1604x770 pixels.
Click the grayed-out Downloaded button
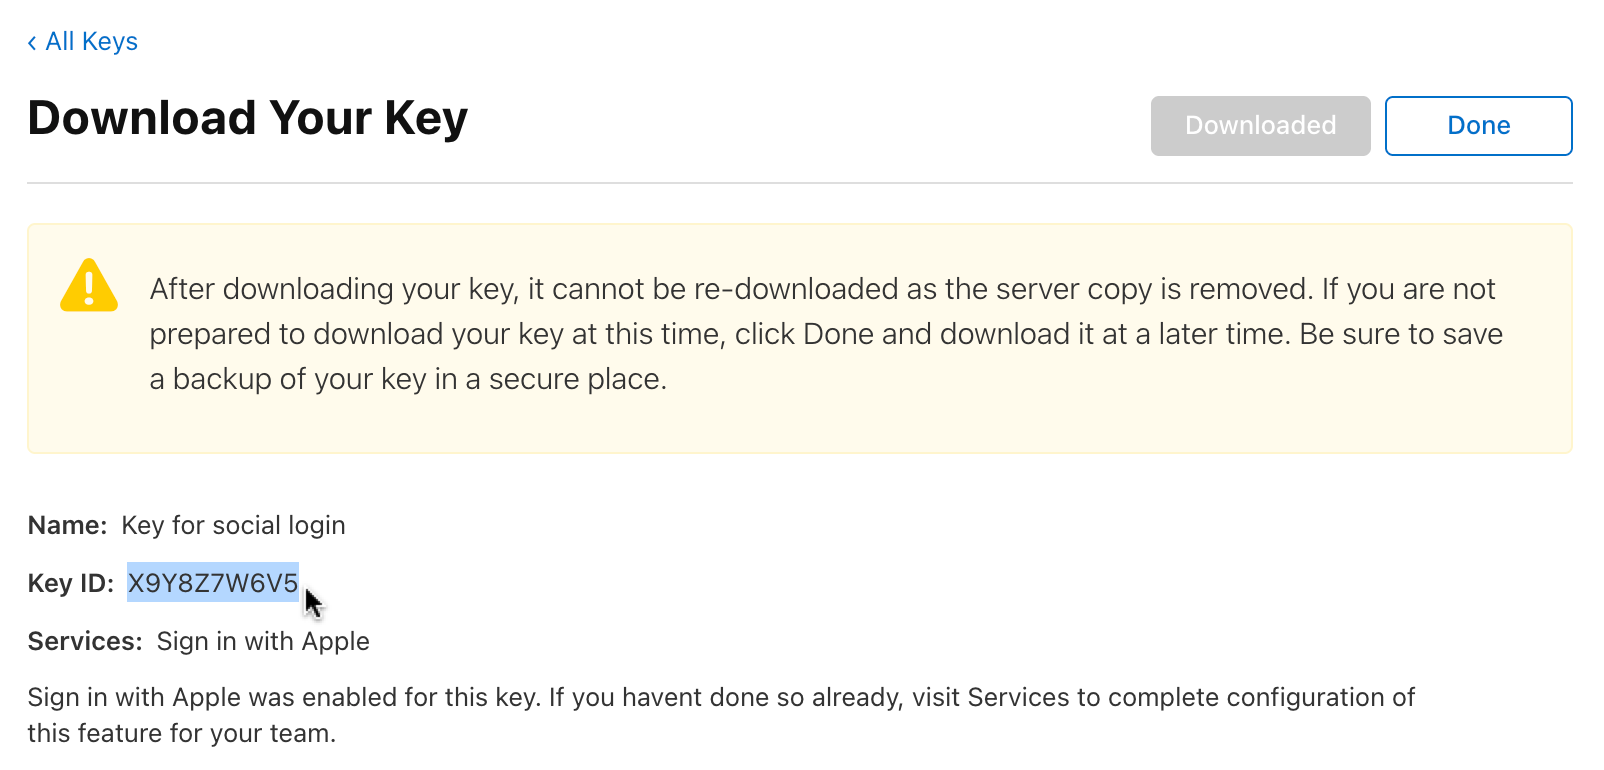(x=1260, y=125)
